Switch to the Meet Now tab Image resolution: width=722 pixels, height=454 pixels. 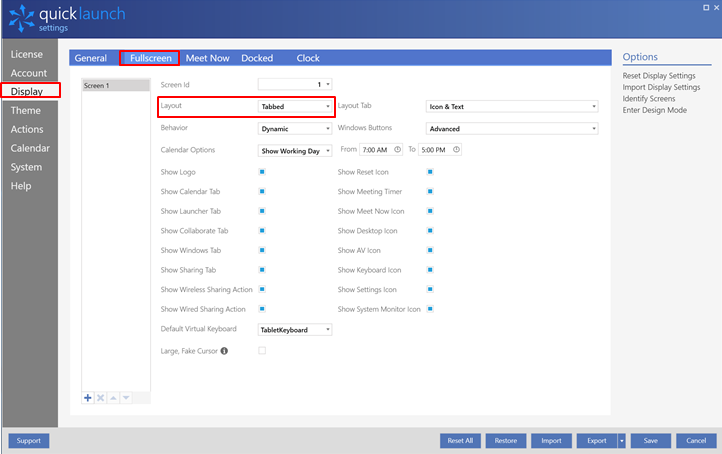(x=207, y=58)
